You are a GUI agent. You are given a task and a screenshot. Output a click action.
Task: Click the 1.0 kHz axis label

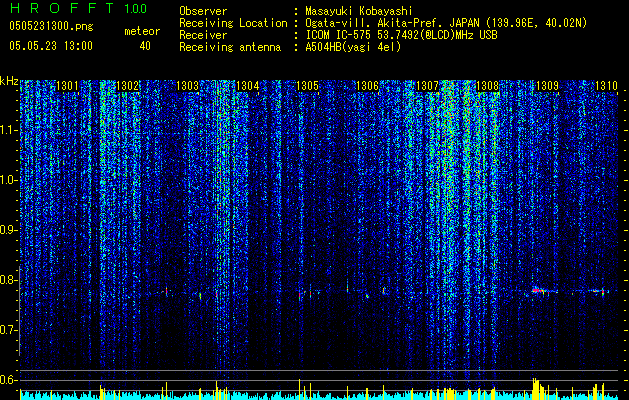(x=8, y=180)
